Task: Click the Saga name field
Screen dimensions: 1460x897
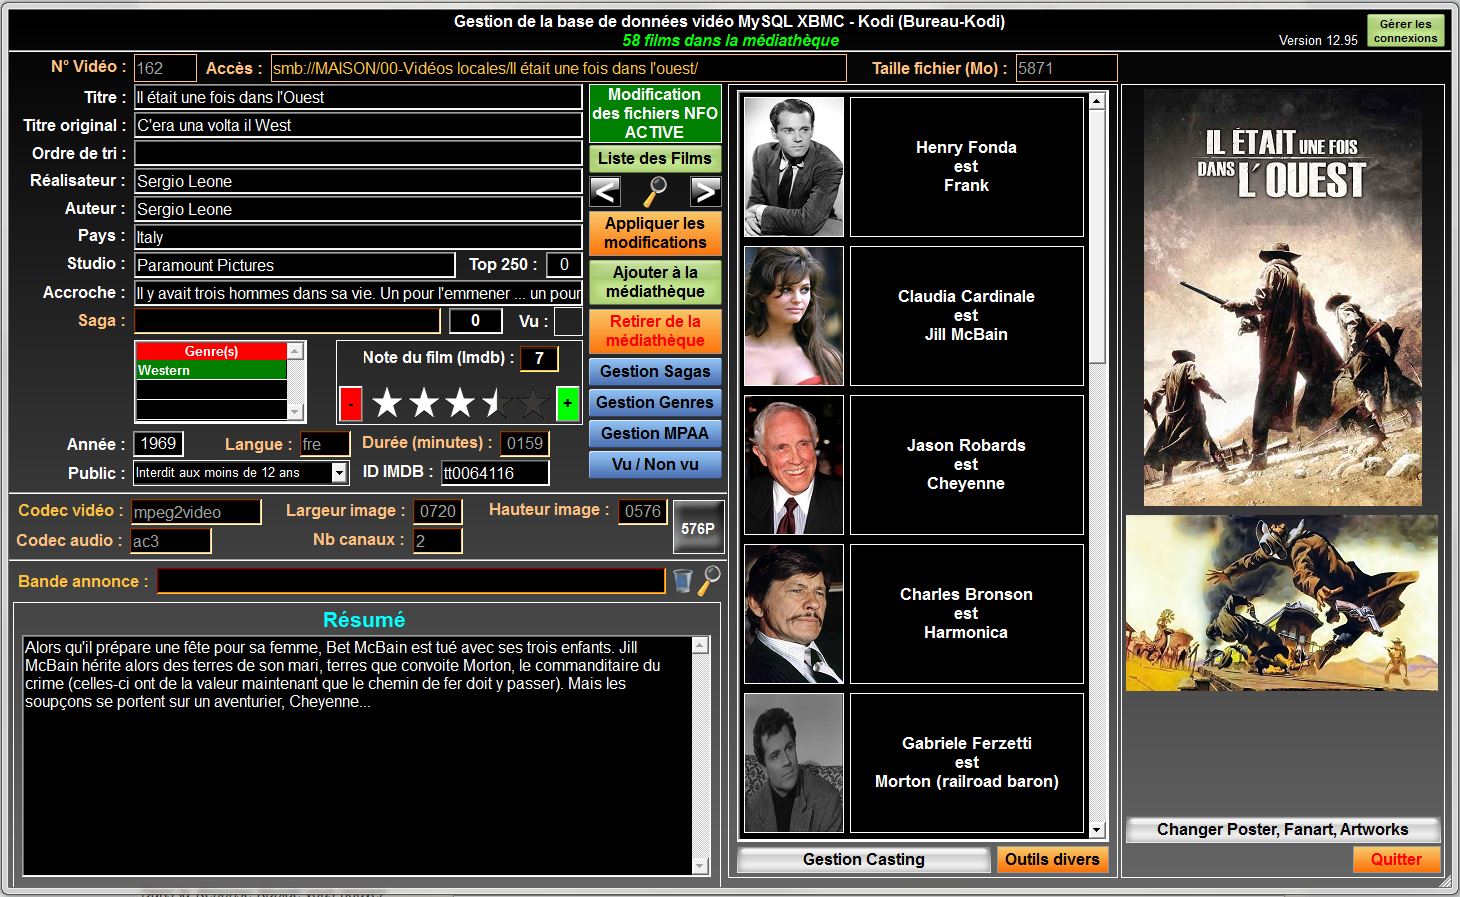Action: pos(287,321)
